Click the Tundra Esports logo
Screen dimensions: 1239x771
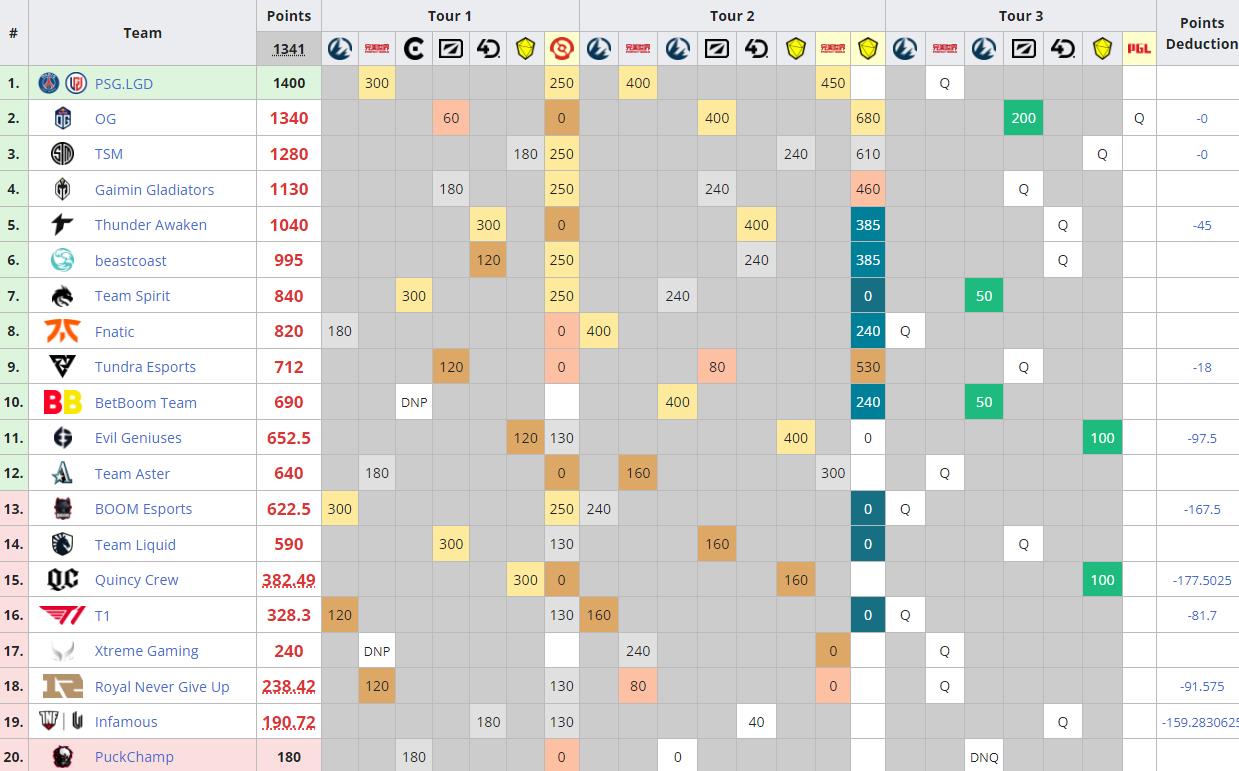(x=62, y=367)
